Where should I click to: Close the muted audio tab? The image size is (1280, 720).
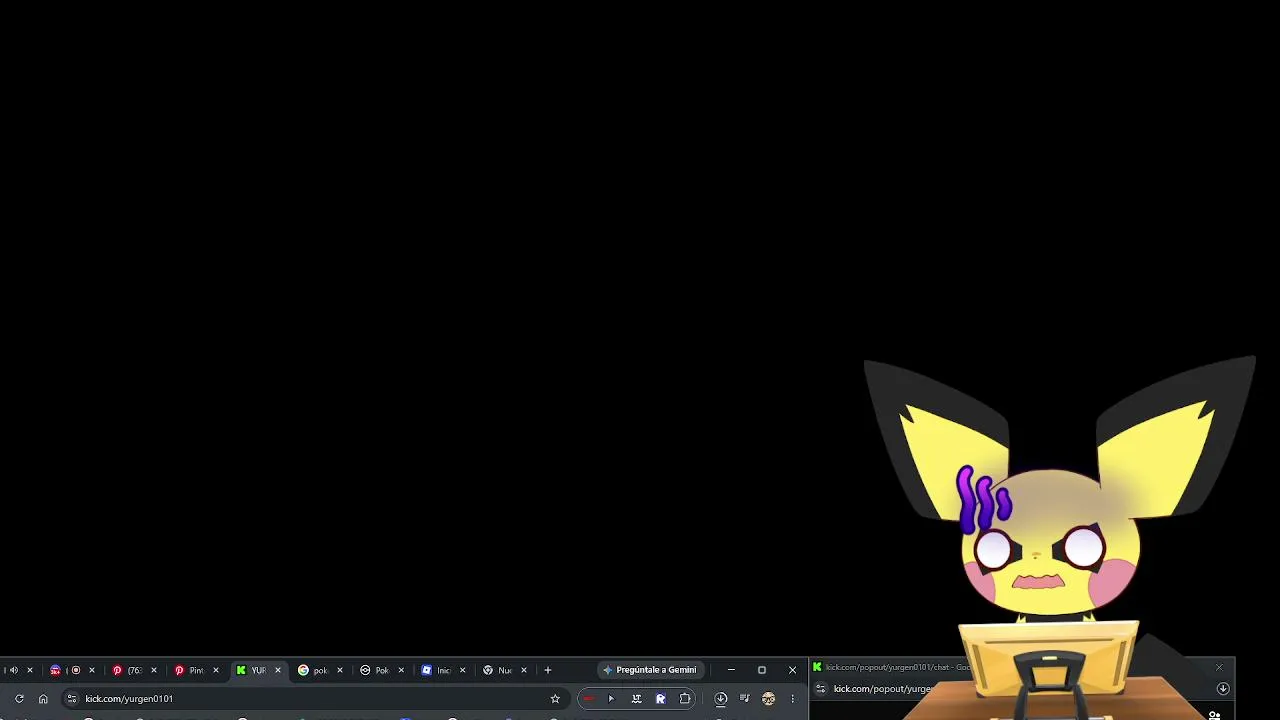30,670
